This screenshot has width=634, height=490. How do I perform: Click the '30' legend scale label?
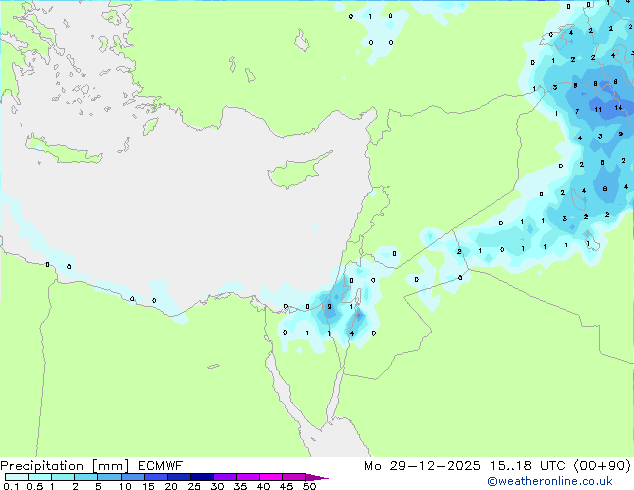[x=217, y=486]
